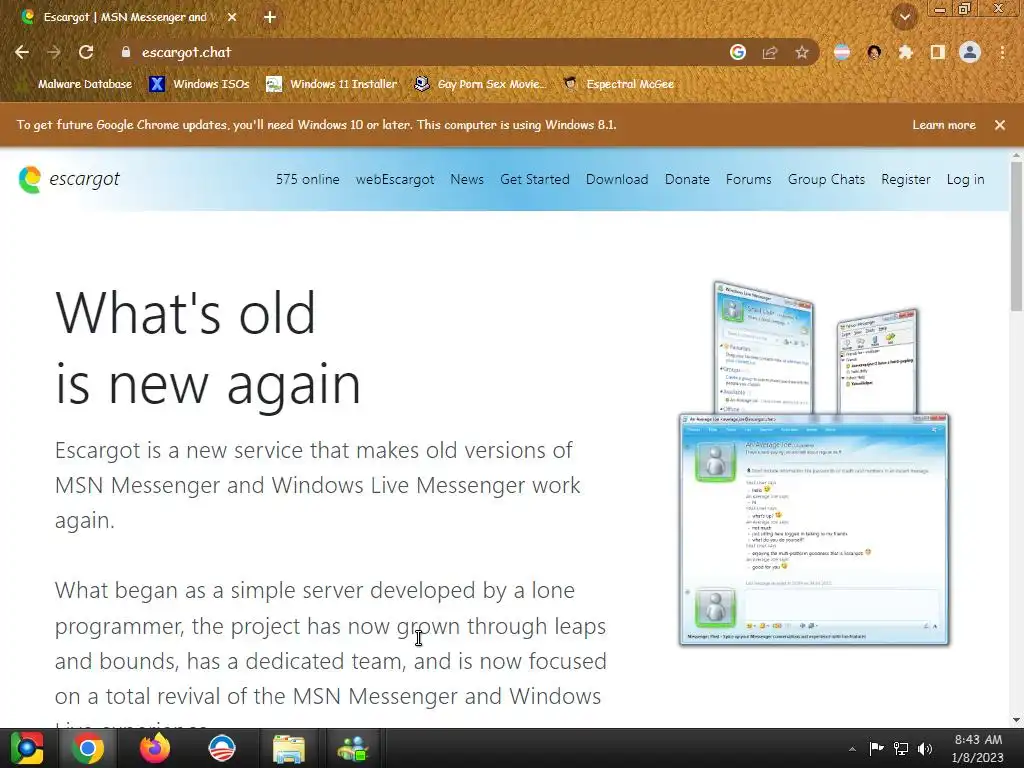Reload the escargot.chat page
This screenshot has height=768, width=1024.
pyautogui.click(x=86, y=52)
